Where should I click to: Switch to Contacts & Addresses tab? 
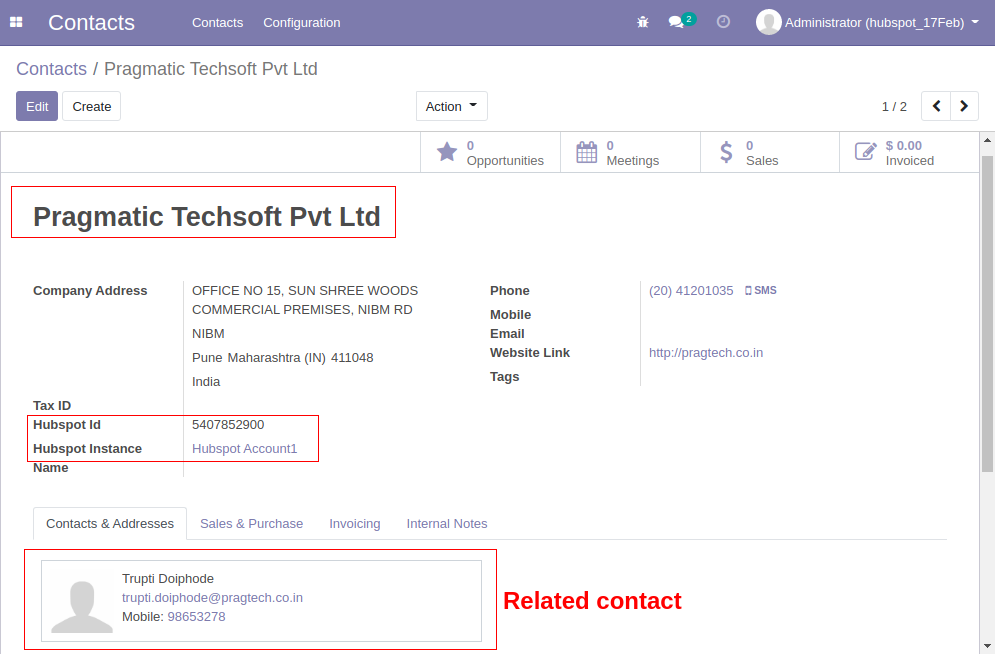click(x=110, y=523)
